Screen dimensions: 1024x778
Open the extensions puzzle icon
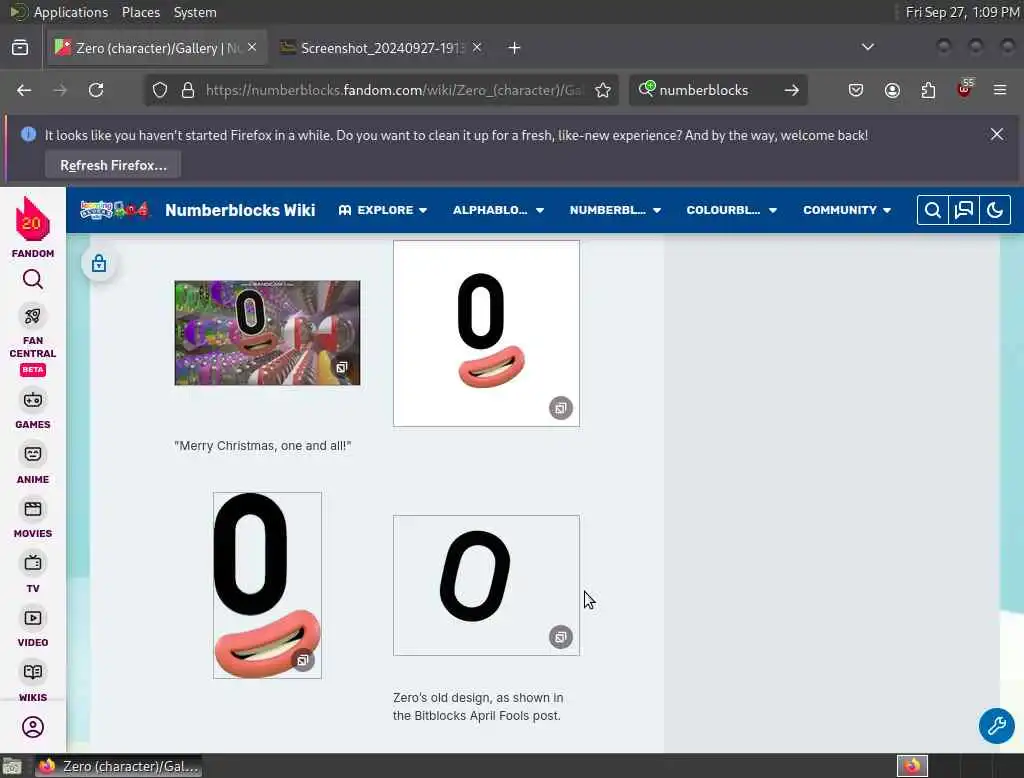pos(928,90)
